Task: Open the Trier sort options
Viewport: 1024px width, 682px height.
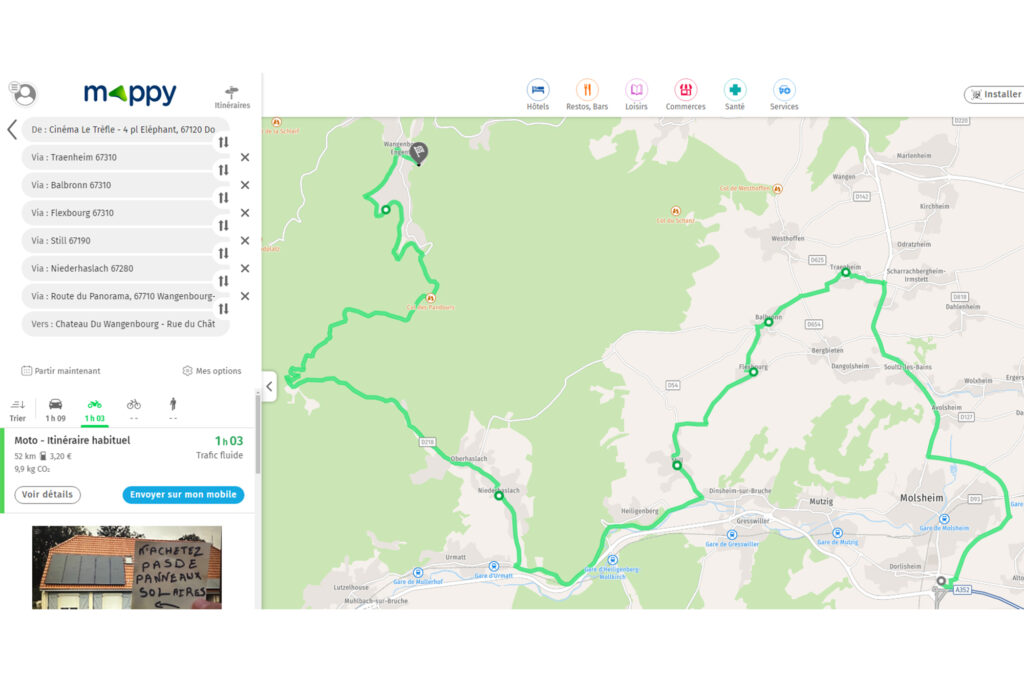Action: click(x=18, y=410)
